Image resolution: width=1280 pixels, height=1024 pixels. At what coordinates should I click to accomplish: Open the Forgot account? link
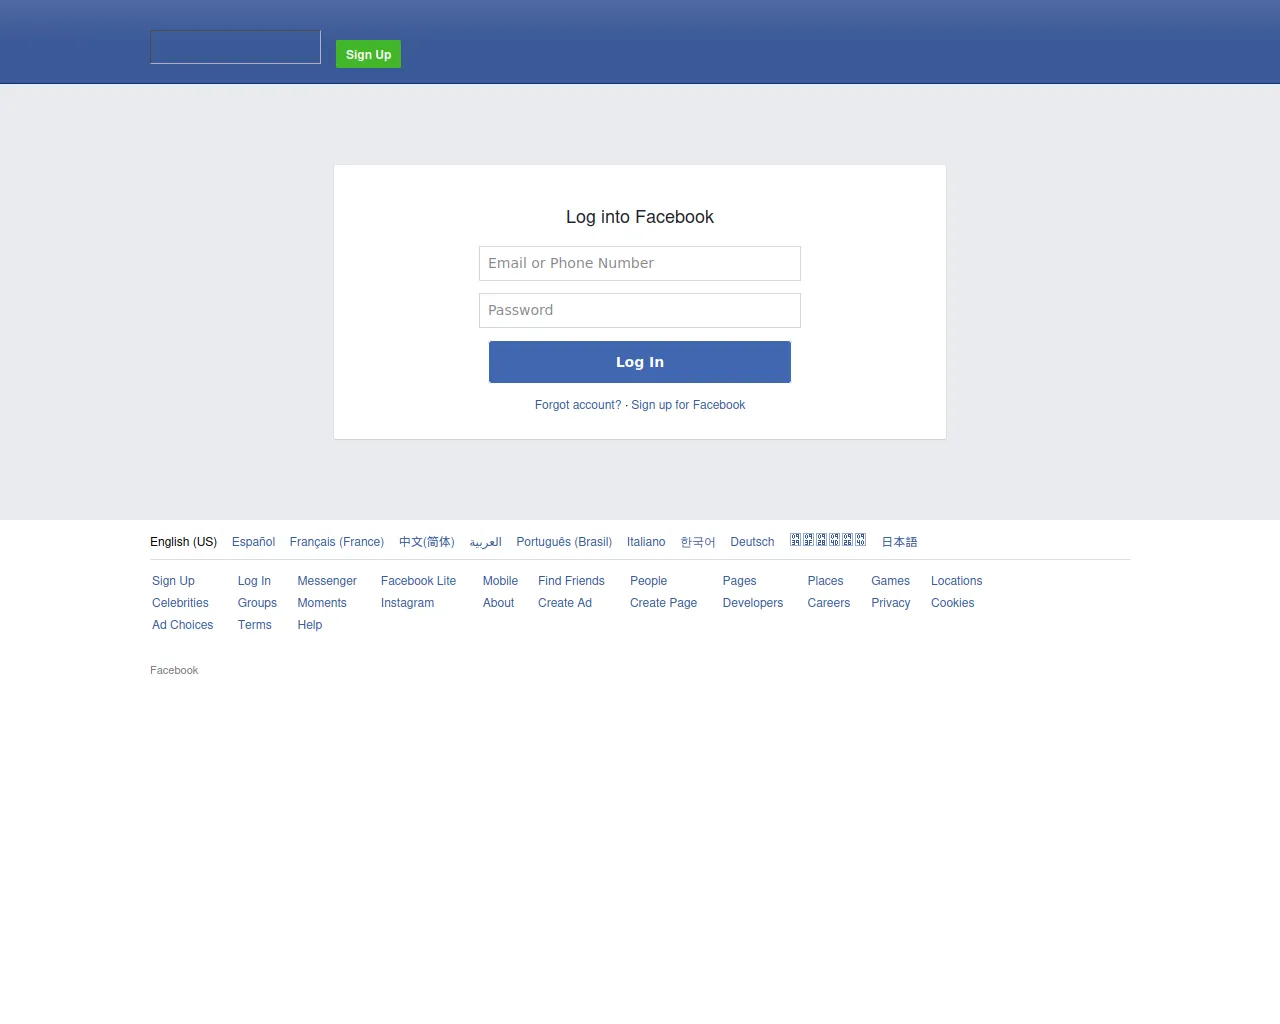[578, 405]
